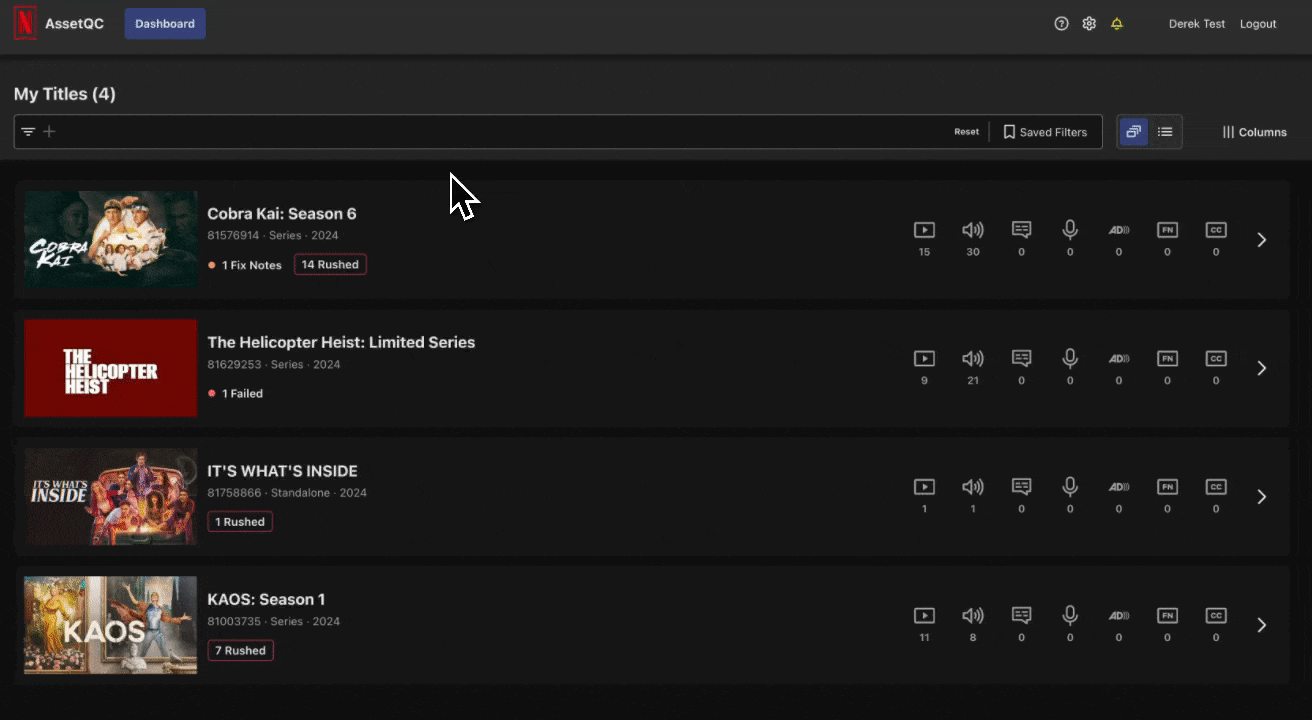The height and width of the screenshot is (720, 1312).
Task: Click the audio description icon for The Helicopter Heist
Action: (1119, 358)
